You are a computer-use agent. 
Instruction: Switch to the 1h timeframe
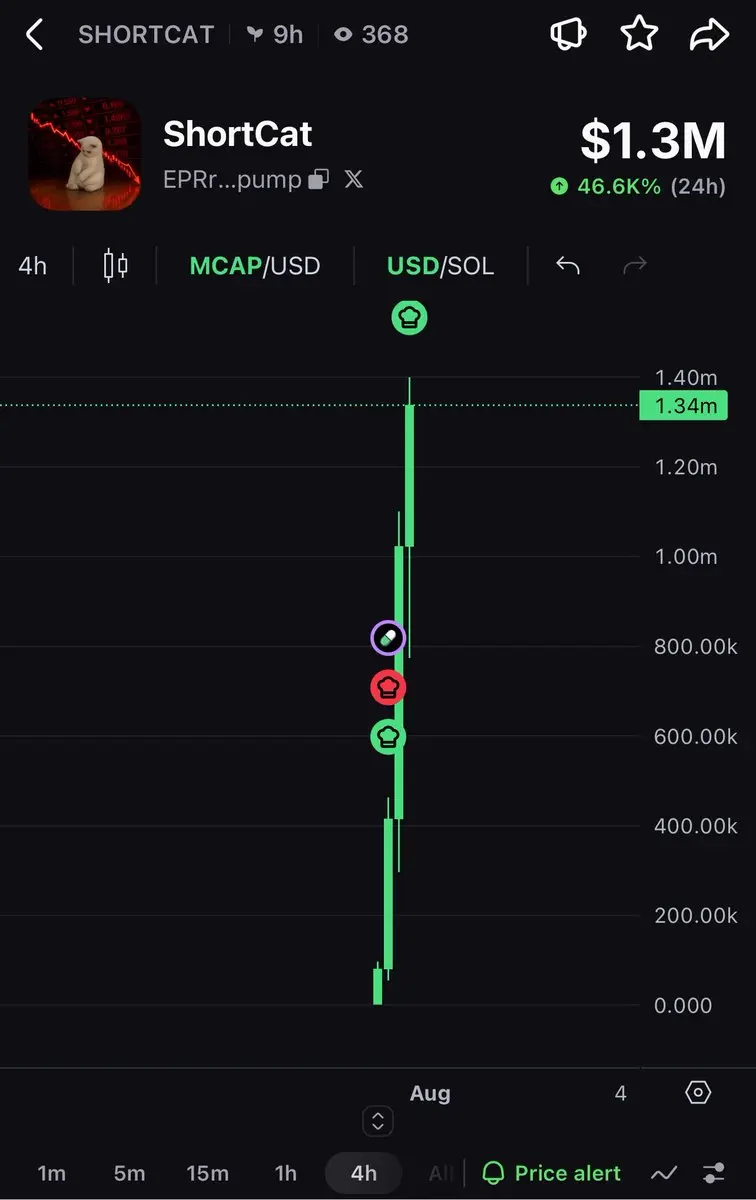pos(286,1173)
